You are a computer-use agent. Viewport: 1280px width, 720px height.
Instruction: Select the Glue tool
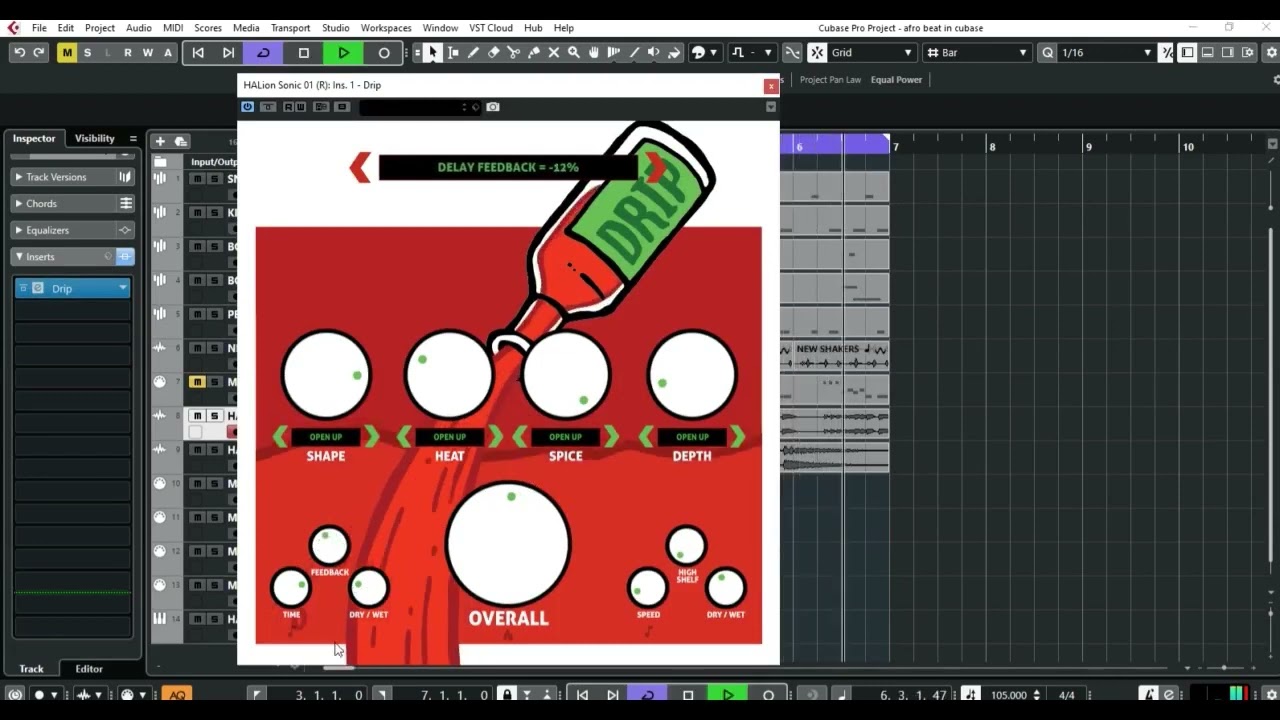pyautogui.click(x=533, y=52)
